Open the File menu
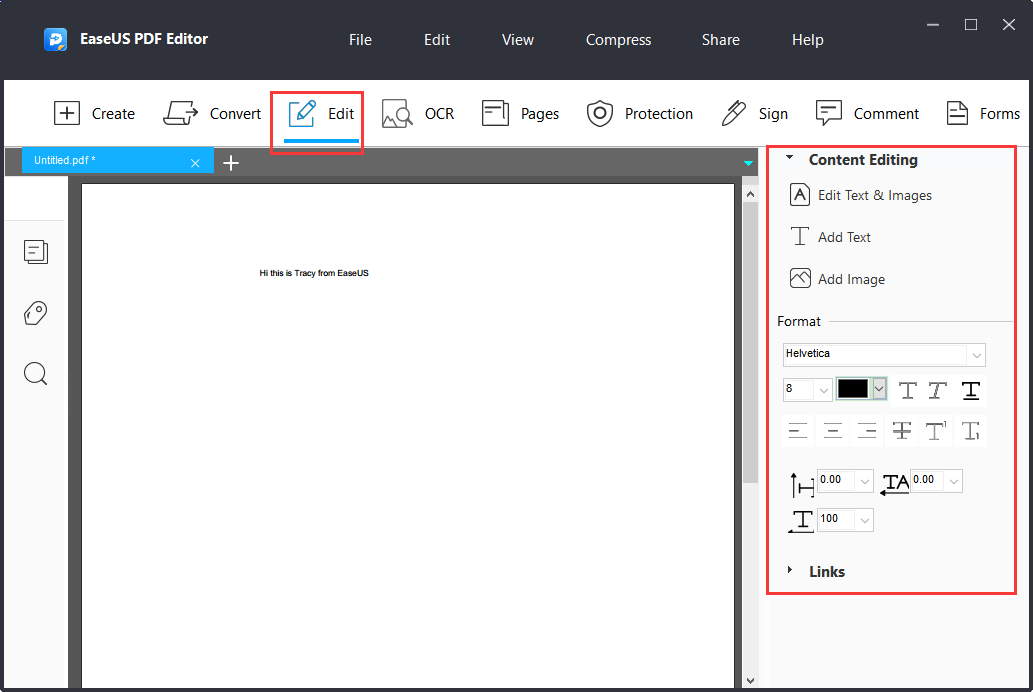The image size is (1033, 692). click(x=360, y=40)
